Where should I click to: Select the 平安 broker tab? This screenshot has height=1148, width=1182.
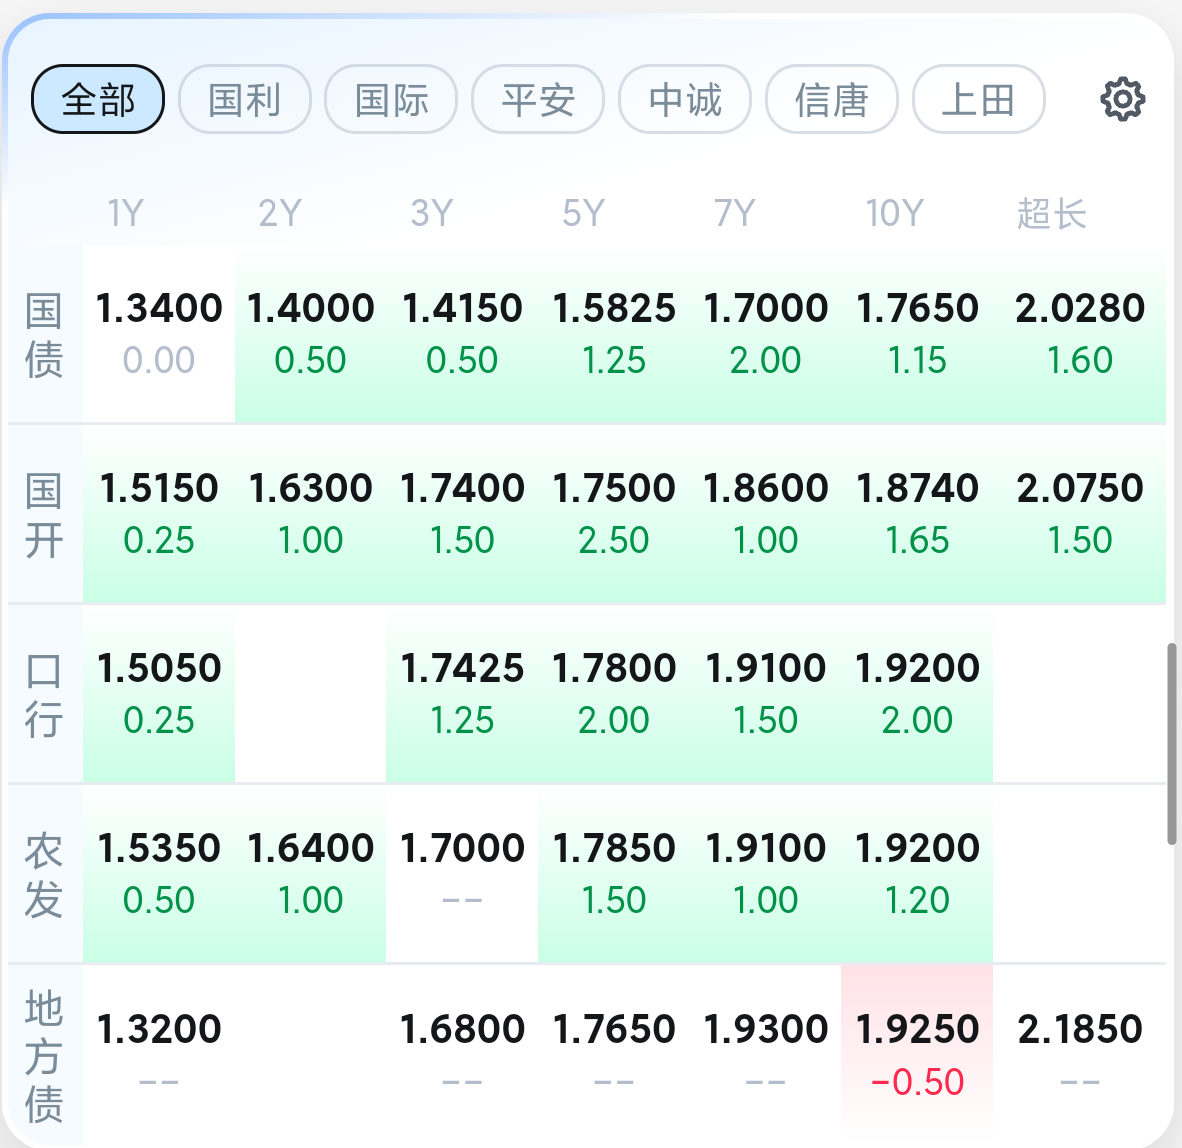538,100
